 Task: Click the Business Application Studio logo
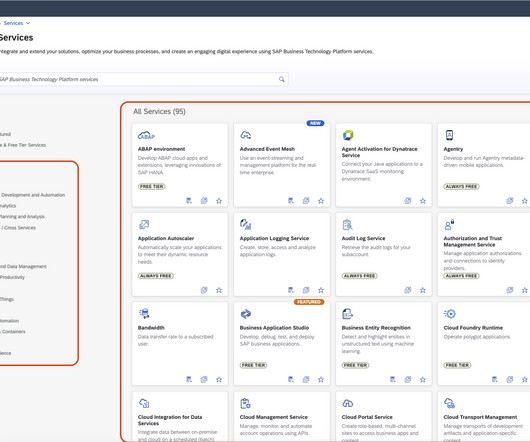pyautogui.click(x=246, y=314)
